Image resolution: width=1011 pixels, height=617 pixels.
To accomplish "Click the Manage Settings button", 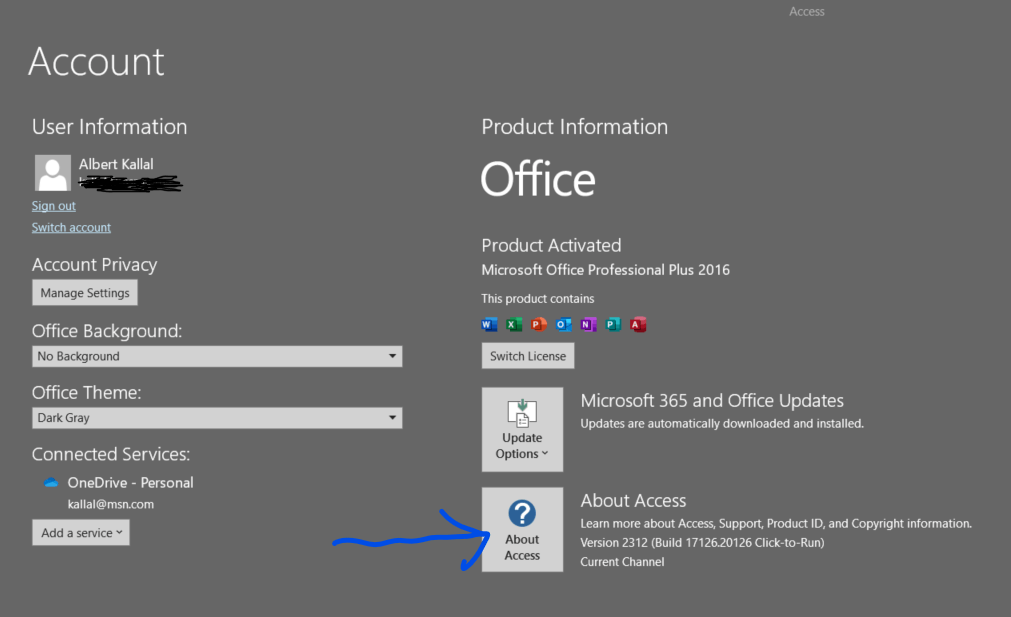I will (x=84, y=292).
